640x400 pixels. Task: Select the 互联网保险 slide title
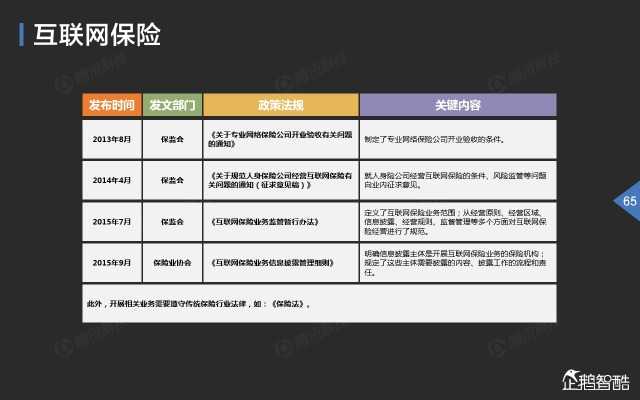tap(97, 35)
